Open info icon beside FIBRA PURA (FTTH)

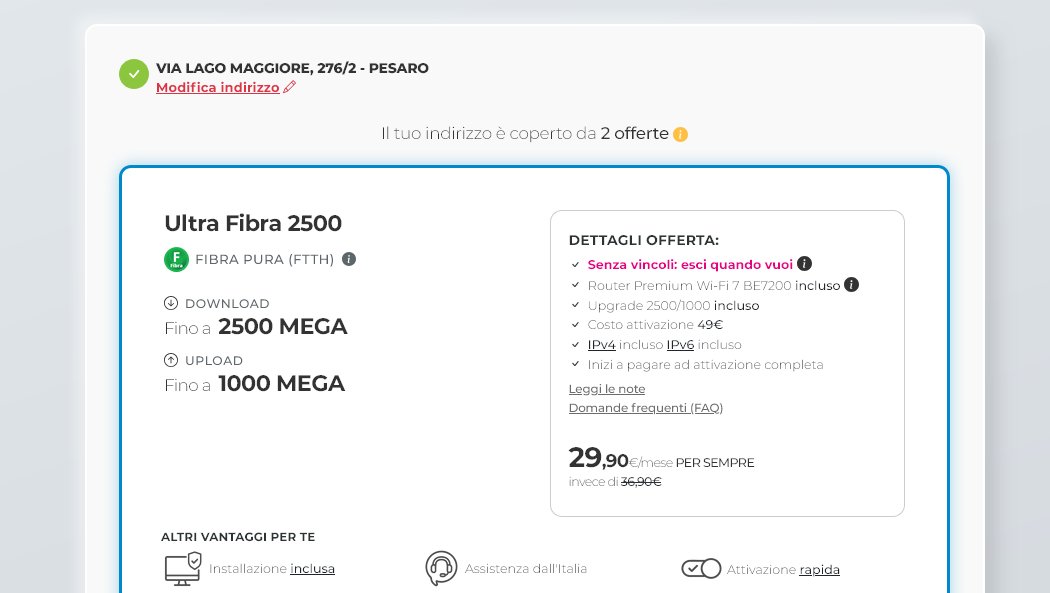point(349,259)
